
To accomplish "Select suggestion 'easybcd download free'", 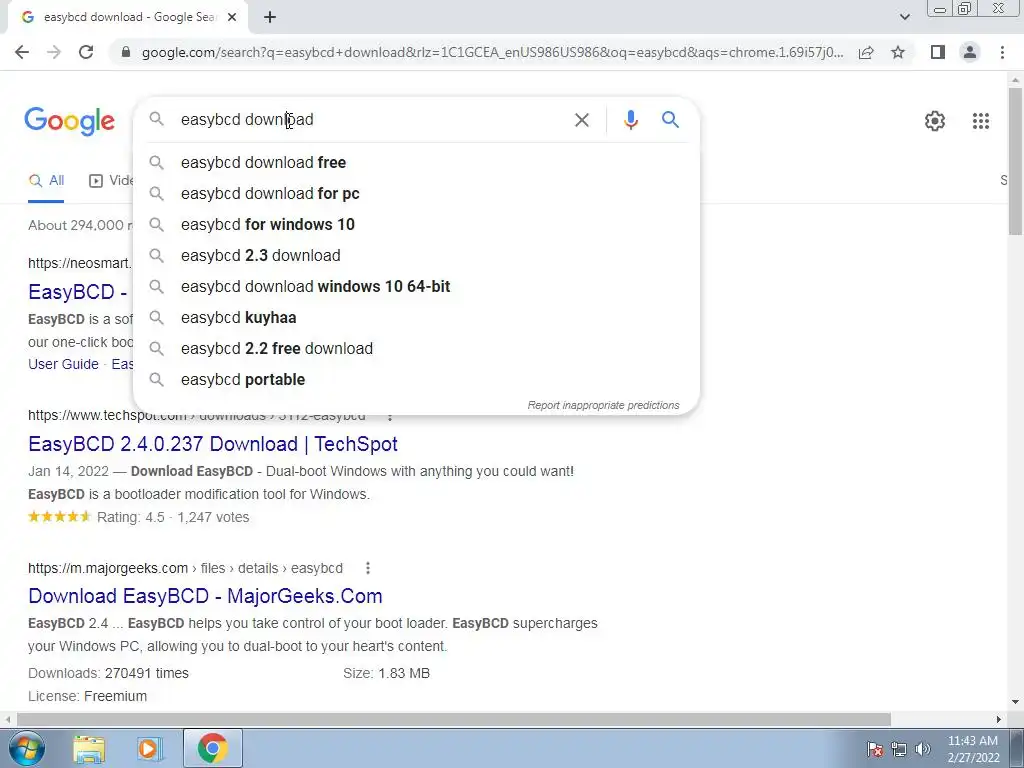I will (416, 163).
